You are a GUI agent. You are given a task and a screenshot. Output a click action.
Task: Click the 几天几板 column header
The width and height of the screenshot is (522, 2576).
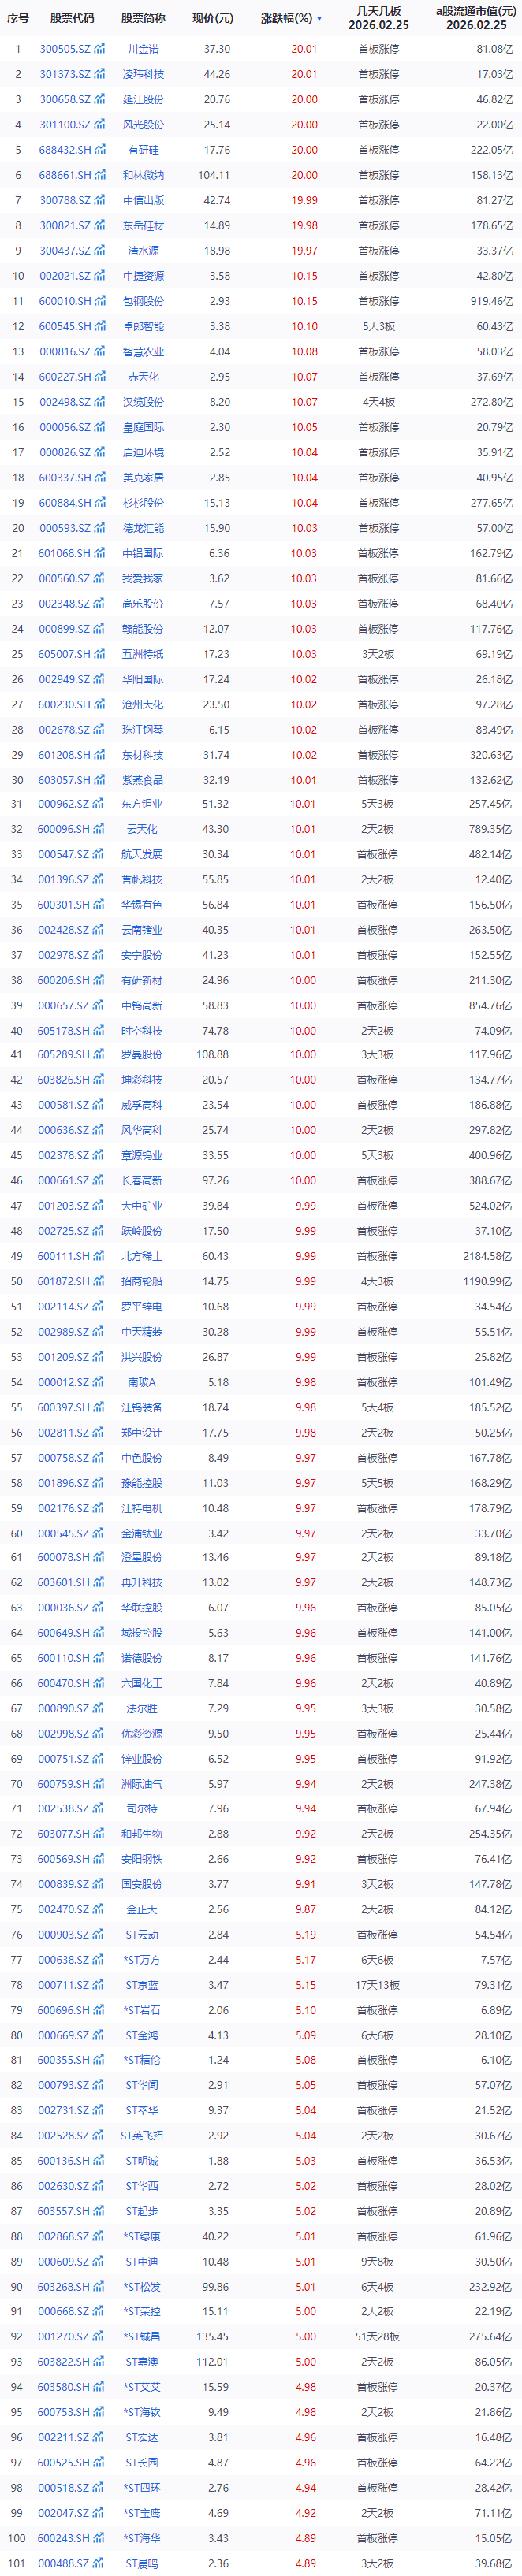pyautogui.click(x=378, y=18)
